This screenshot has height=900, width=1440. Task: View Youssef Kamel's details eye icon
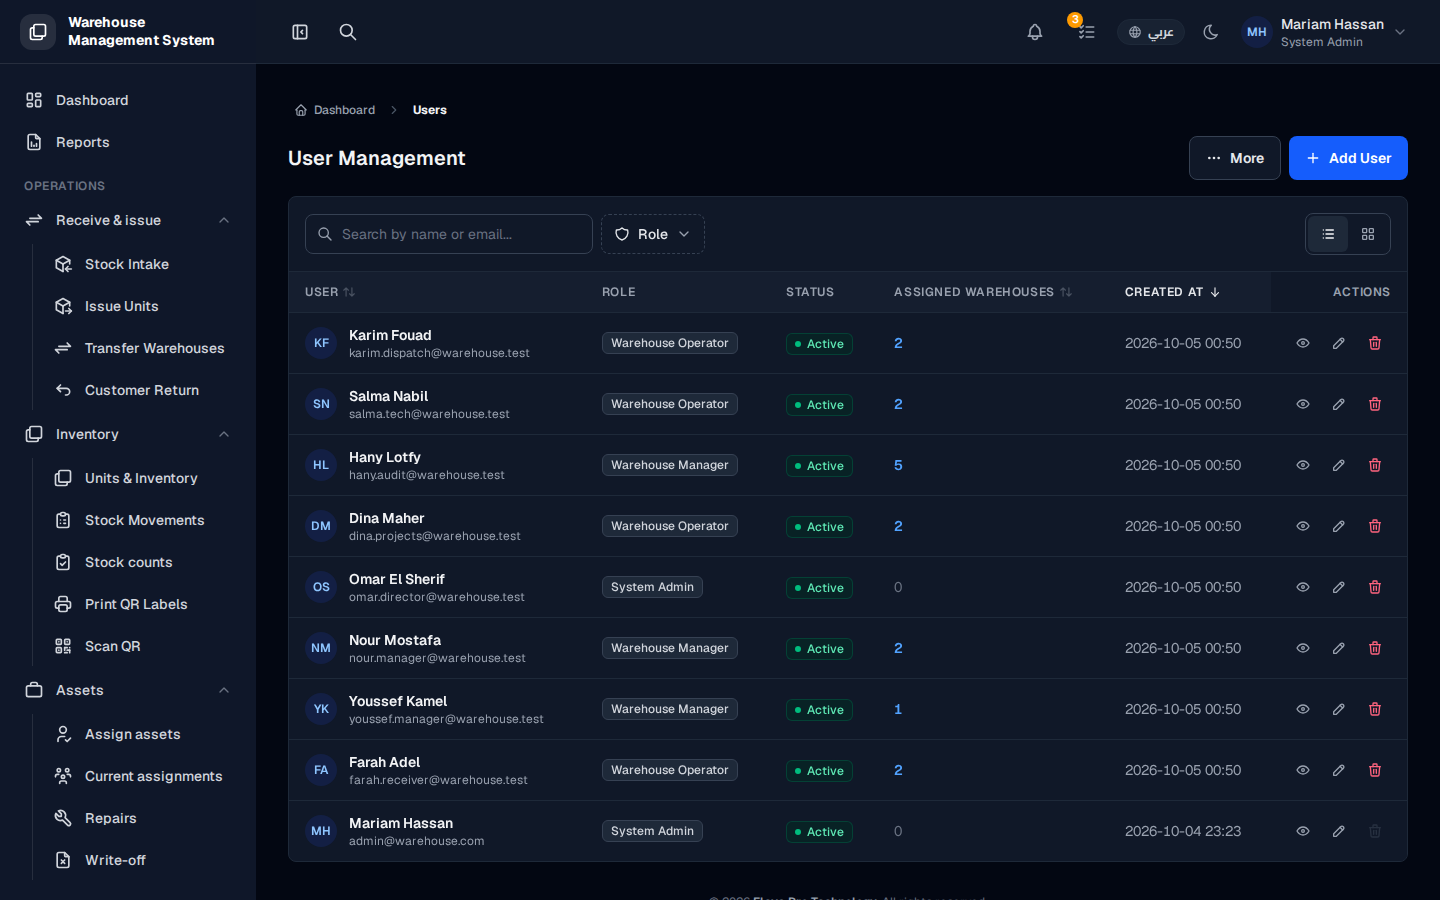pos(1303,709)
